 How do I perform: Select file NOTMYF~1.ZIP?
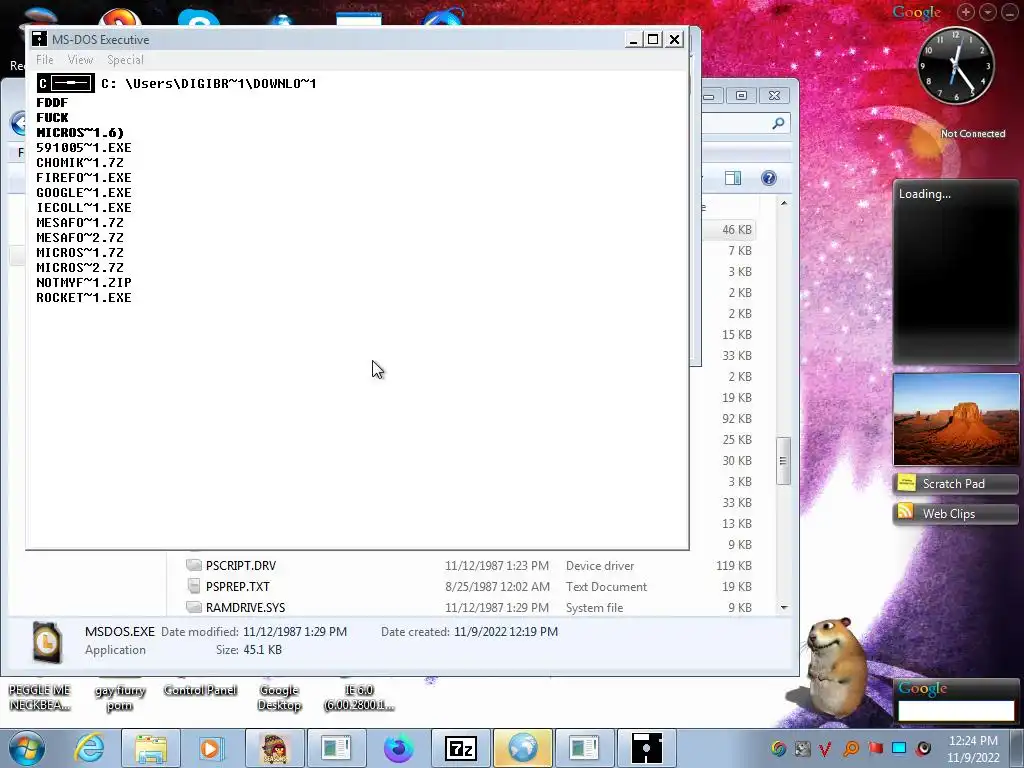coord(84,283)
